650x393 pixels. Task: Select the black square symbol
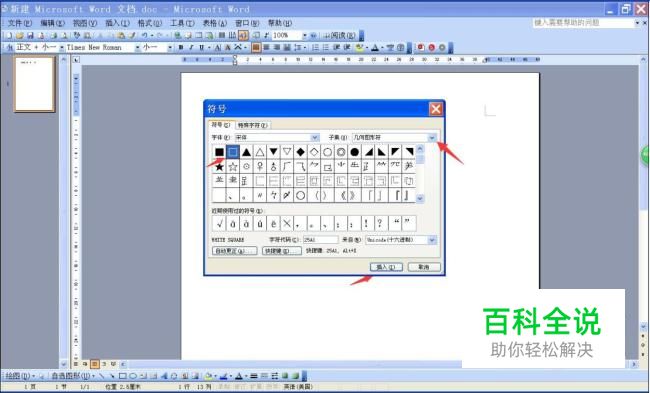pyautogui.click(x=219, y=152)
